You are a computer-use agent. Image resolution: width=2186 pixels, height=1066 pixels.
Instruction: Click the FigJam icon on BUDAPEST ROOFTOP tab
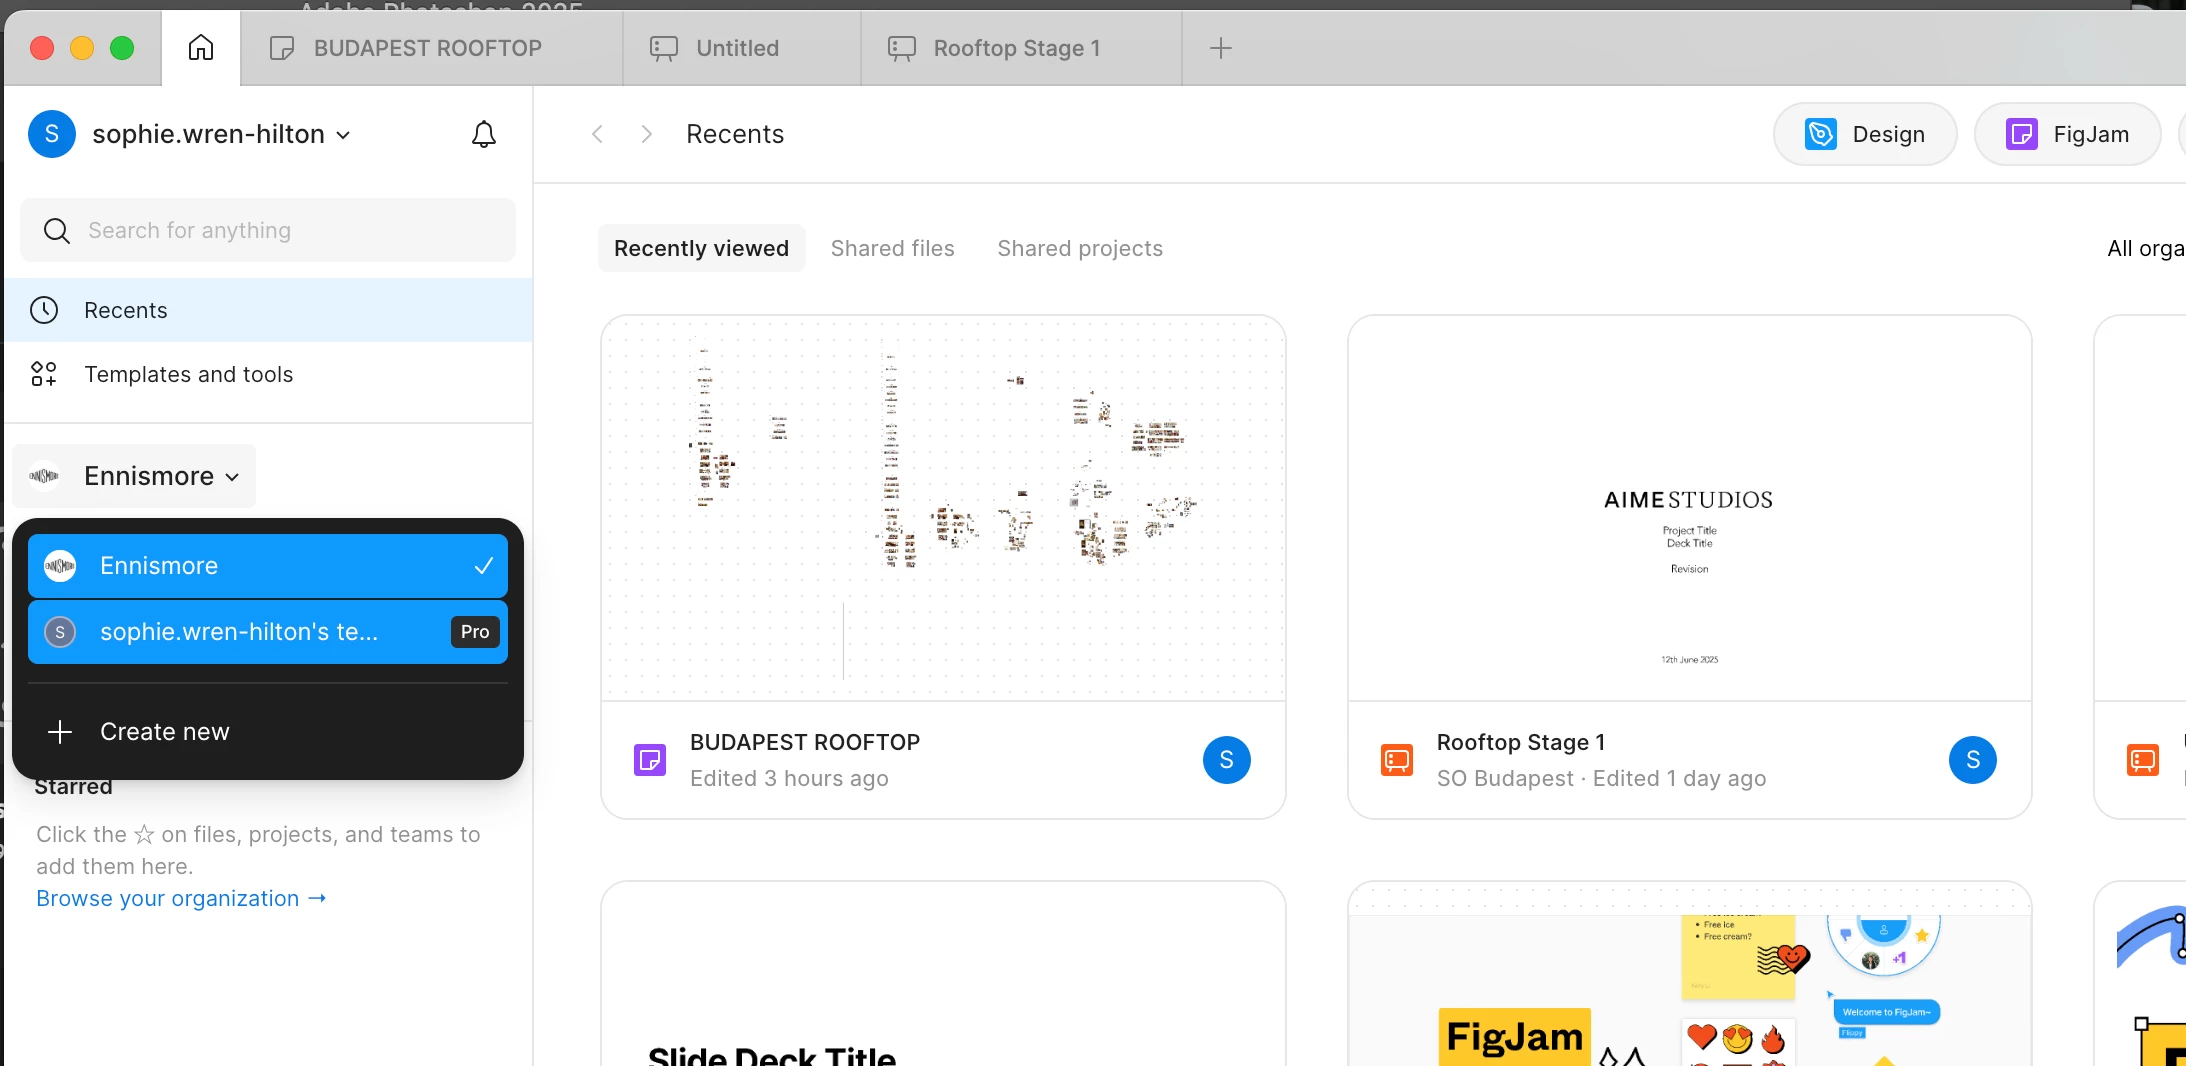(x=282, y=48)
